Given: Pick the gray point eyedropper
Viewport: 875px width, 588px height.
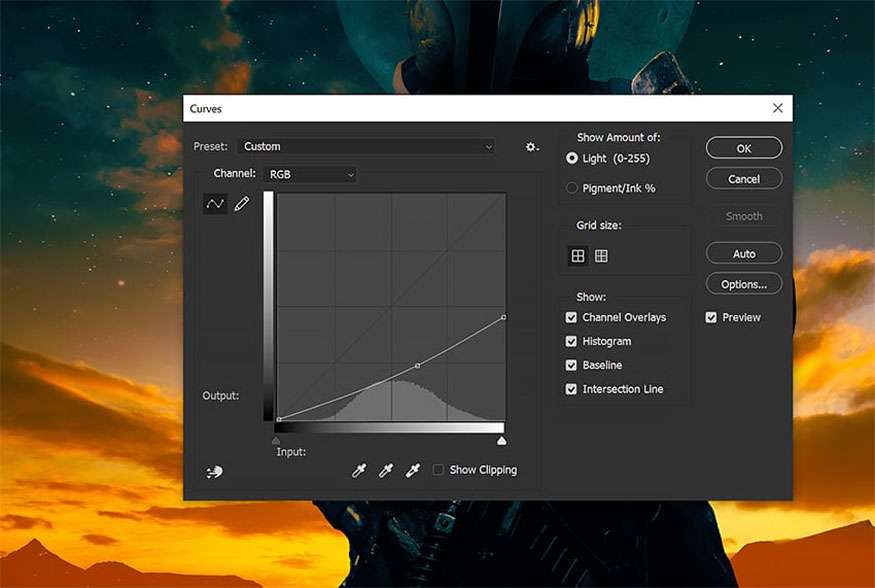Looking at the screenshot, I should pyautogui.click(x=386, y=470).
